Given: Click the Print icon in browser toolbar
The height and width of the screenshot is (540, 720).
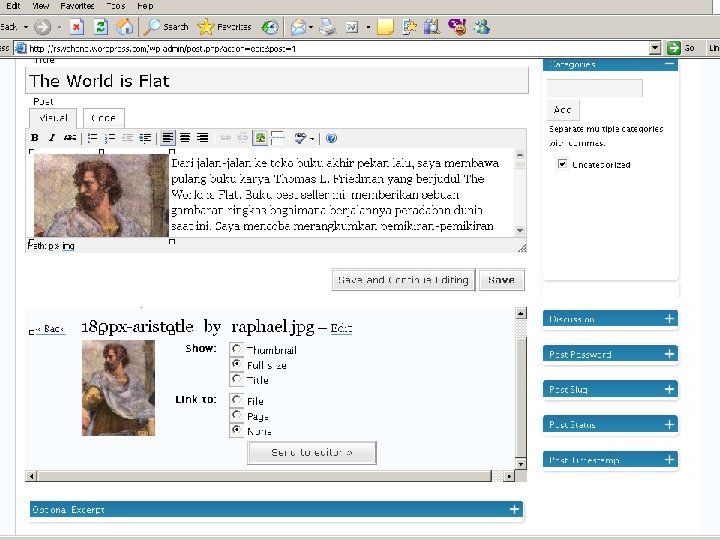Looking at the screenshot, I should [328, 27].
